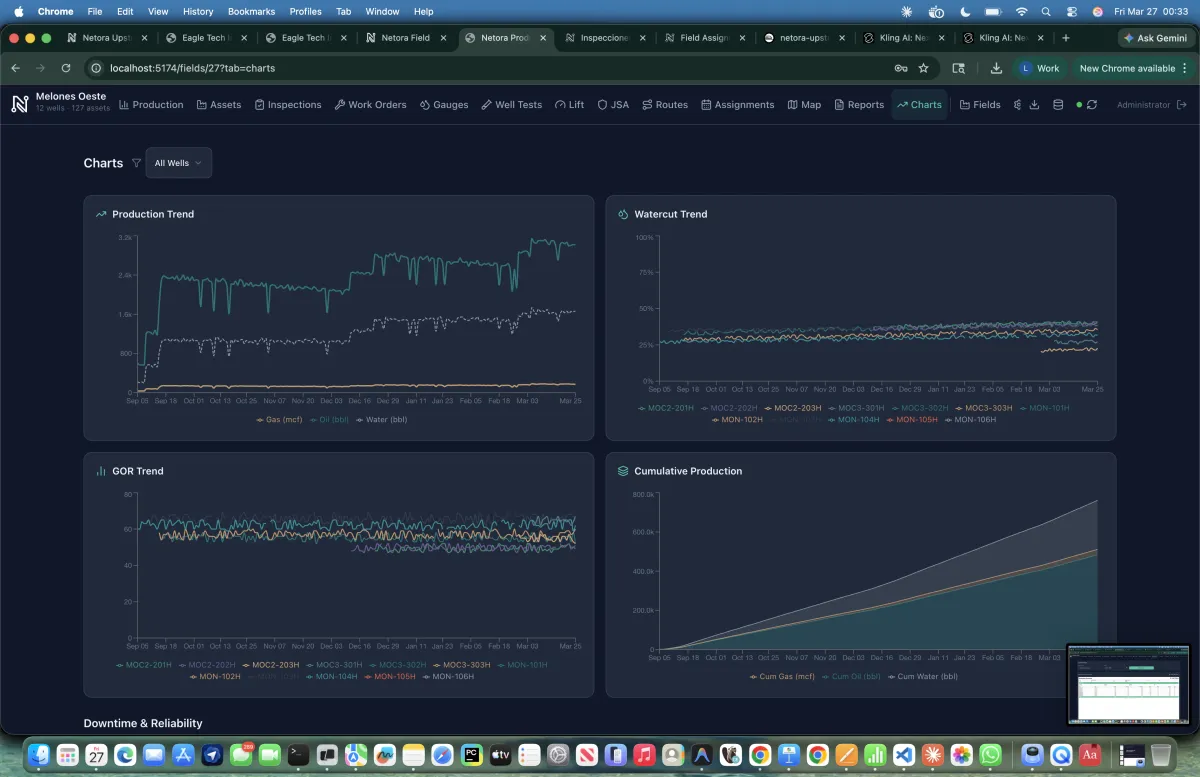This screenshot has height=777, width=1200.
Task: Open the Bookmarks menu
Action: (251, 11)
